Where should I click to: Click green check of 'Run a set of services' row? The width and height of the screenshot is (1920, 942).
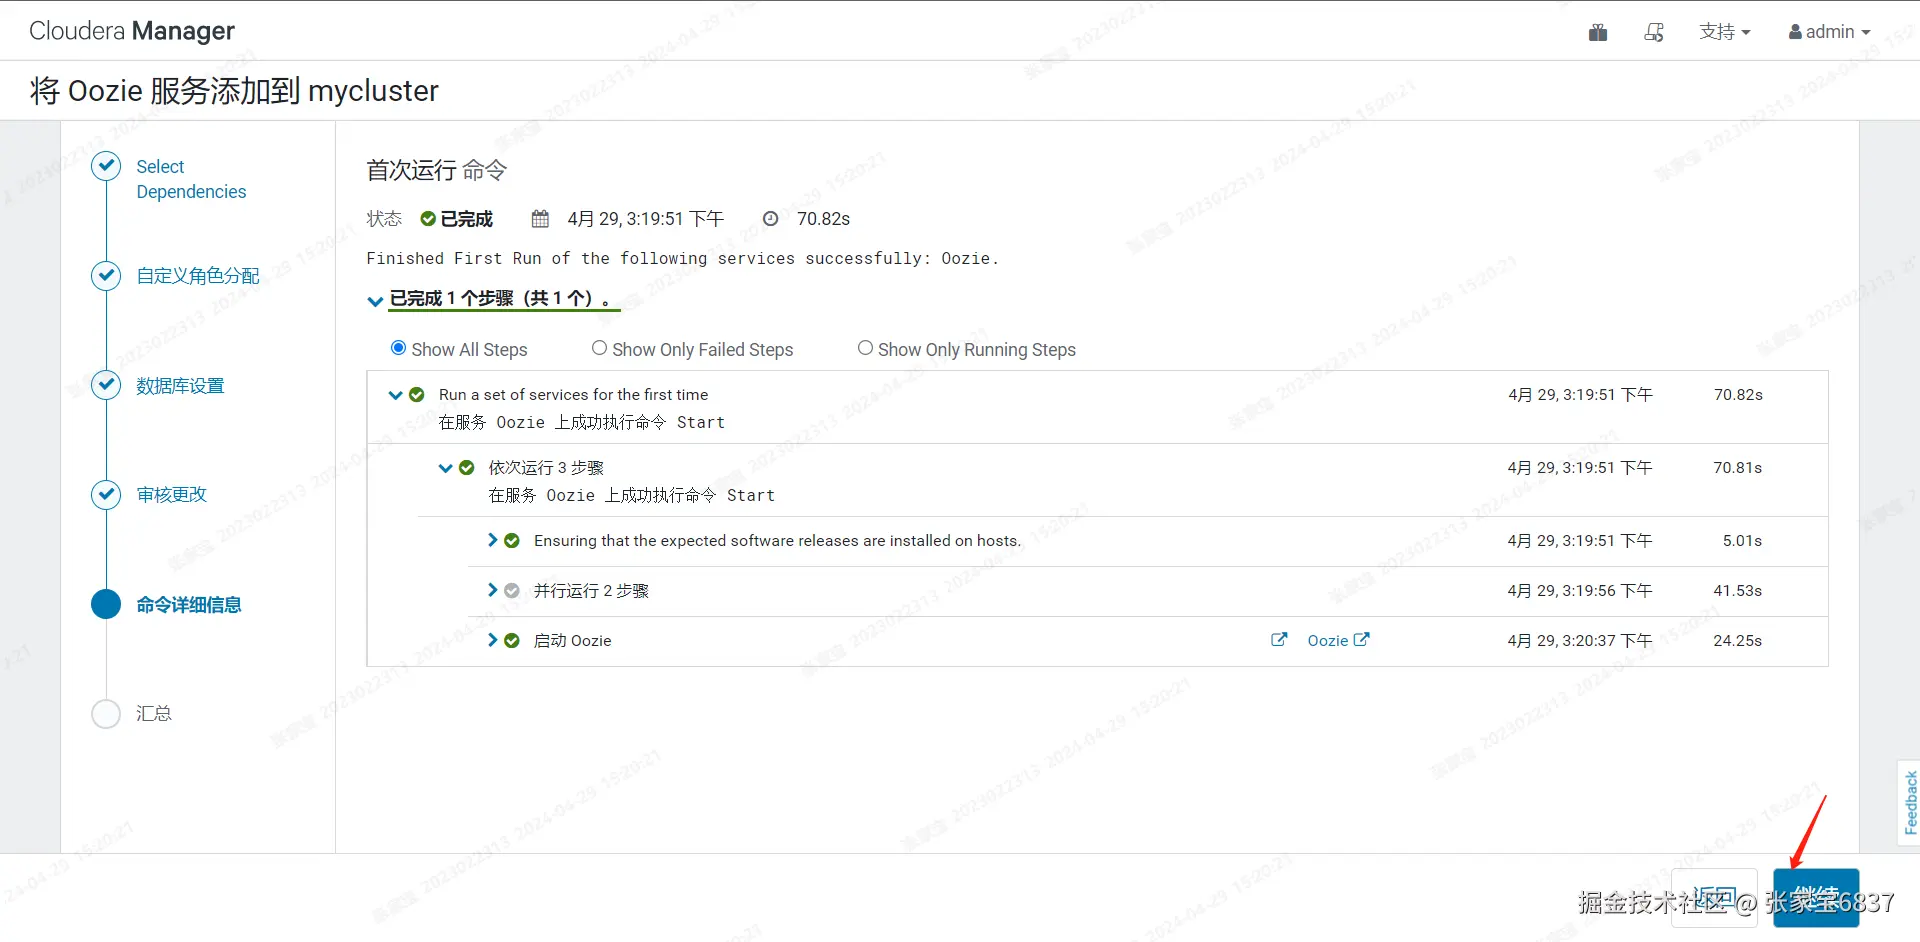417,395
